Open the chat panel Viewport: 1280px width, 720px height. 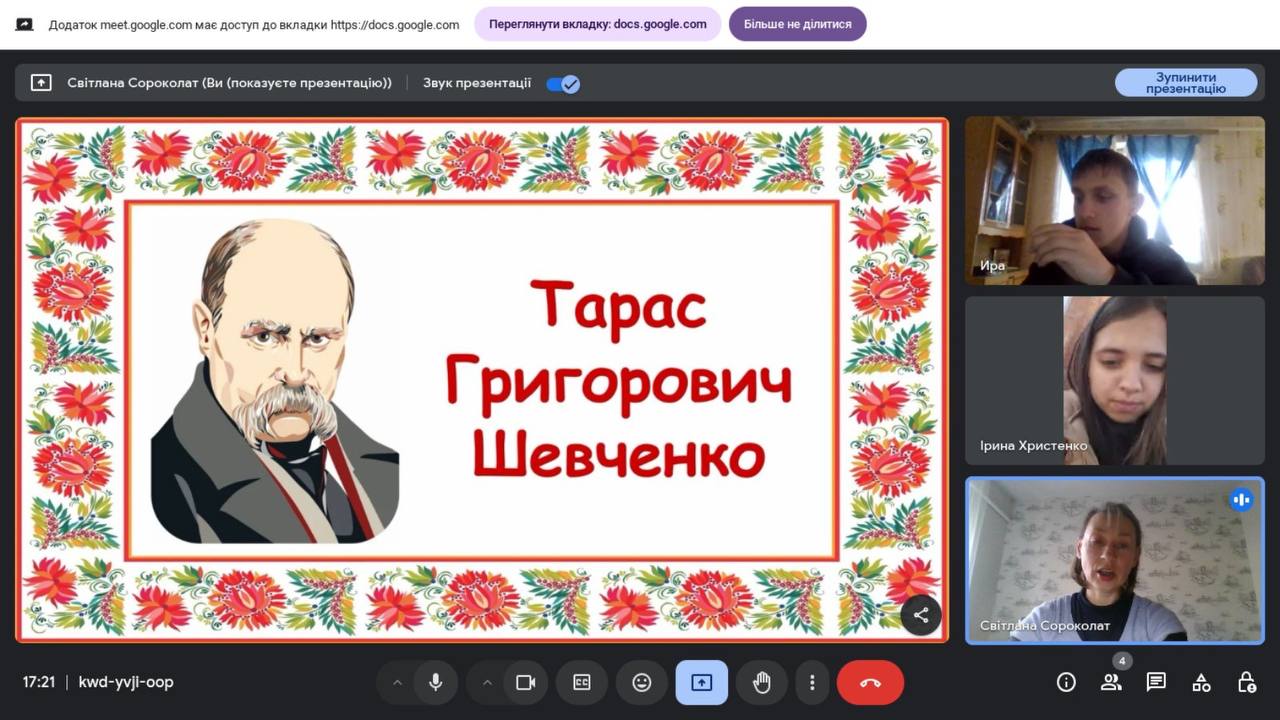(x=1156, y=682)
